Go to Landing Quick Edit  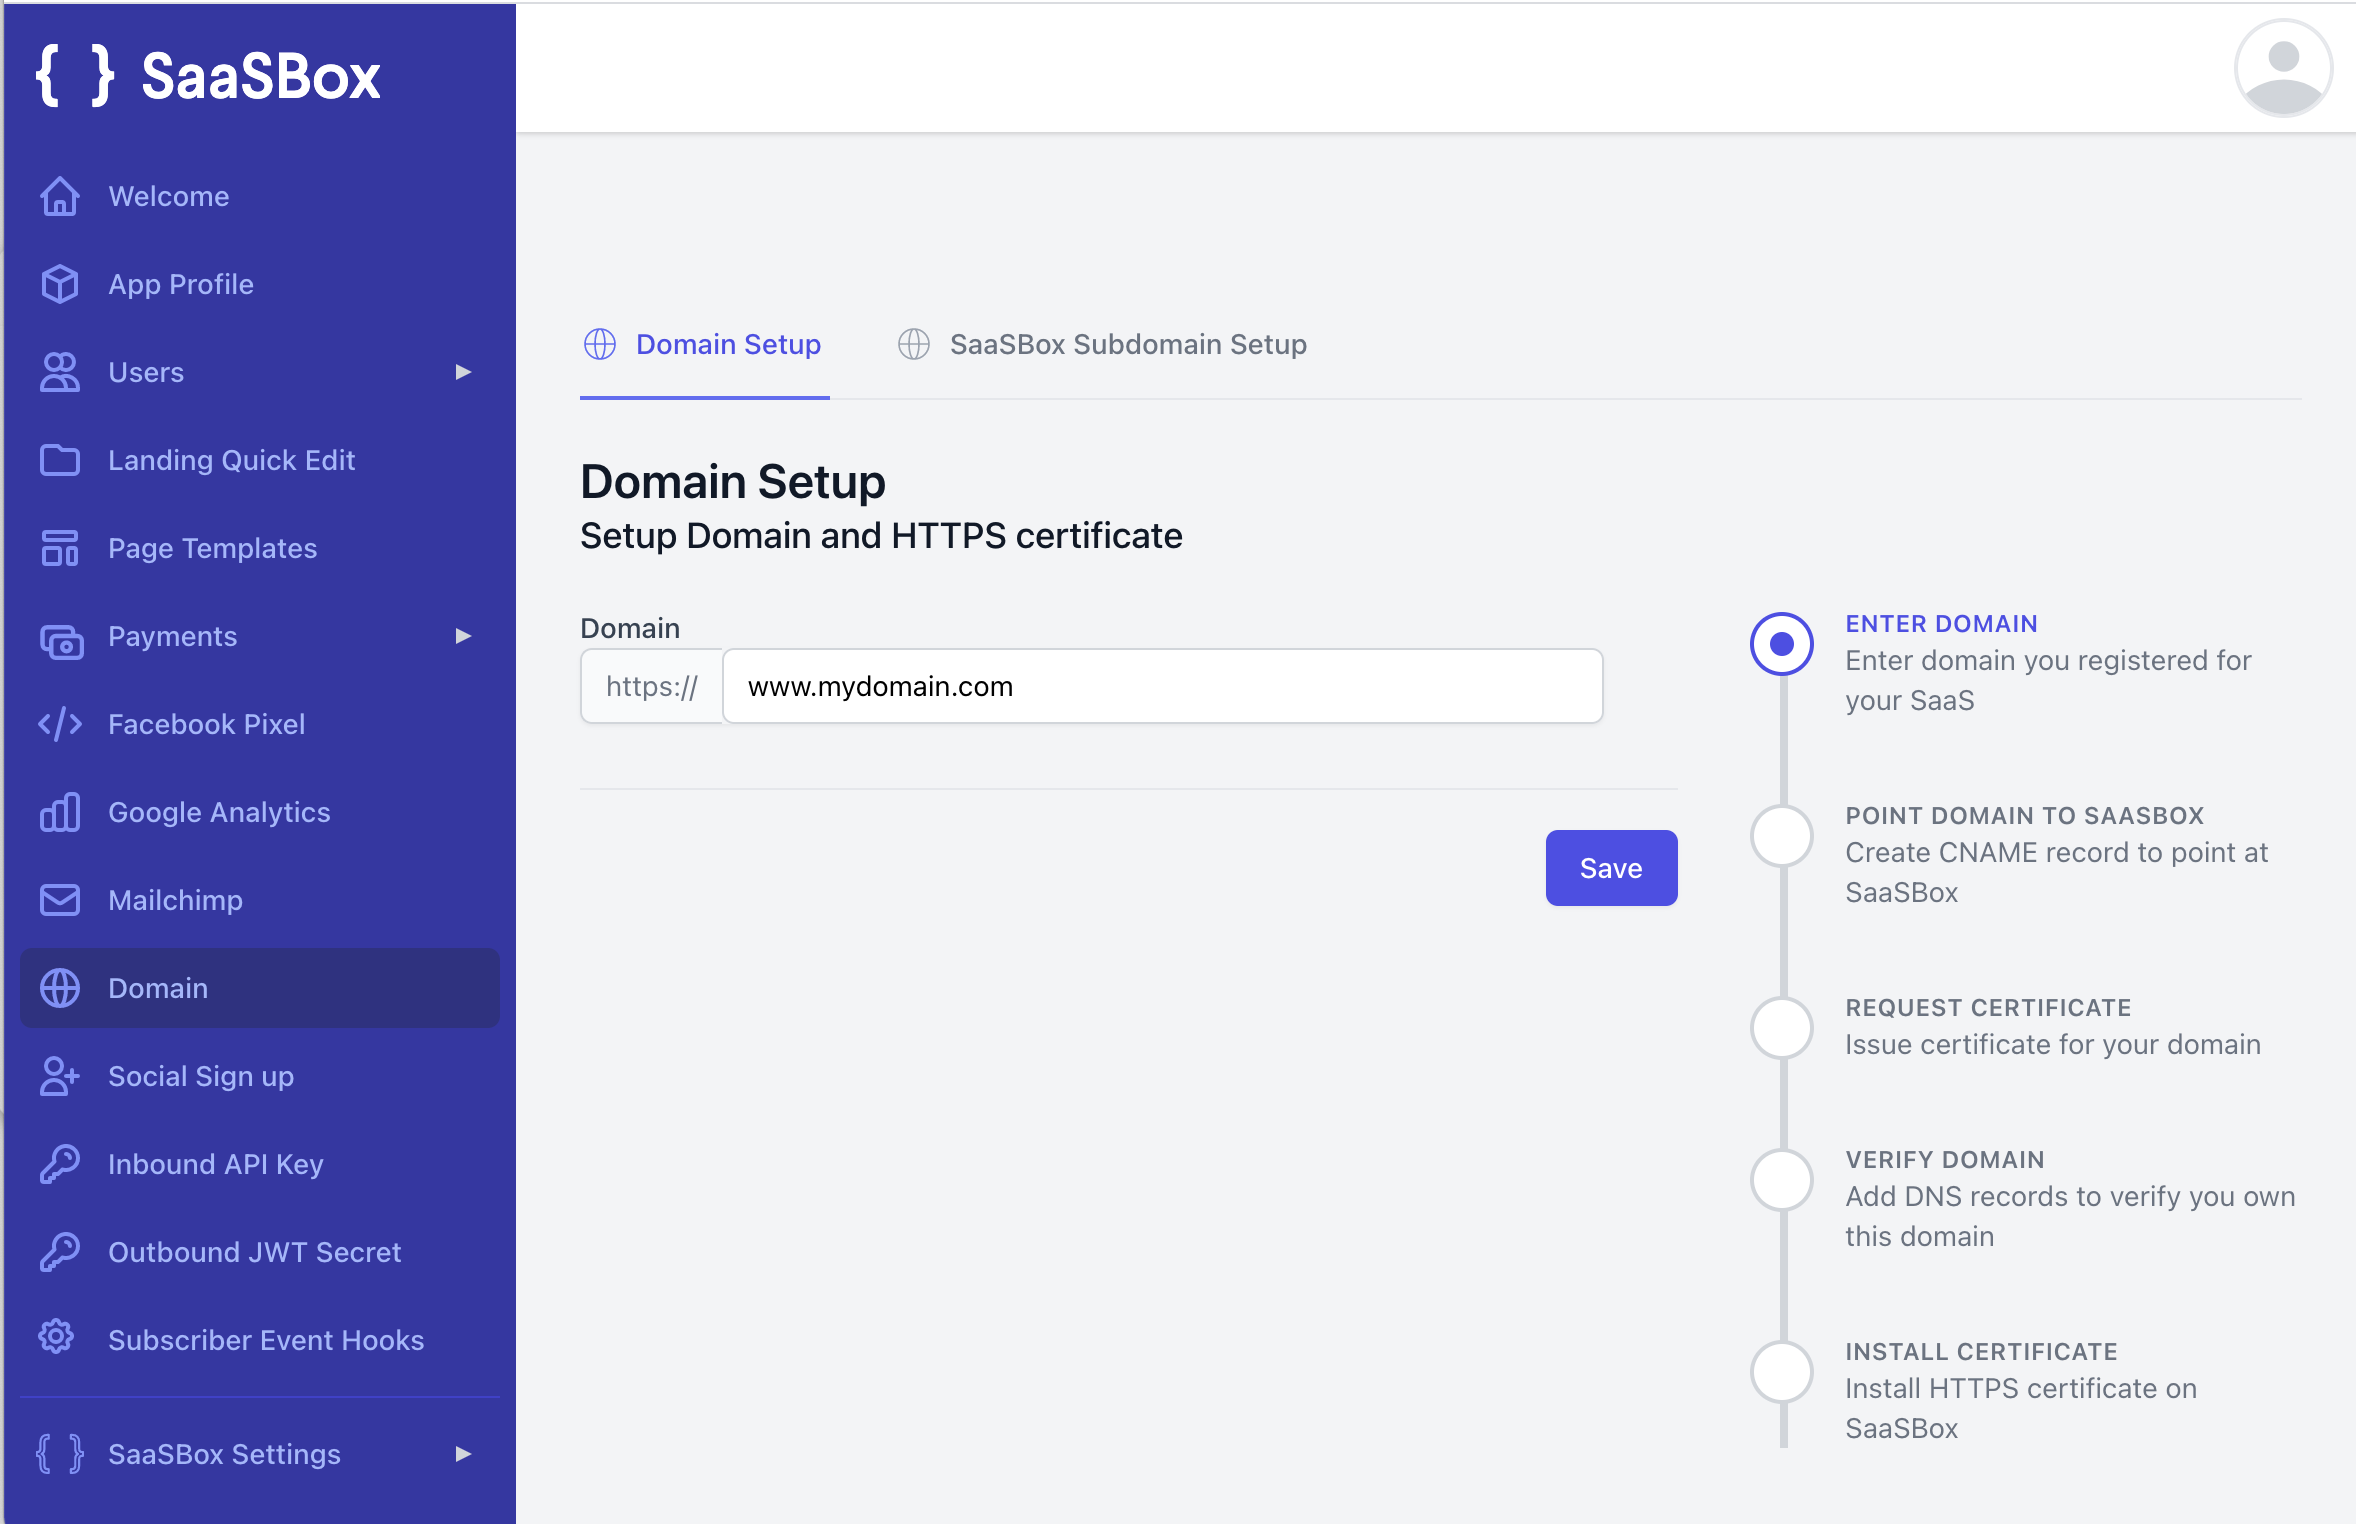pyautogui.click(x=260, y=460)
